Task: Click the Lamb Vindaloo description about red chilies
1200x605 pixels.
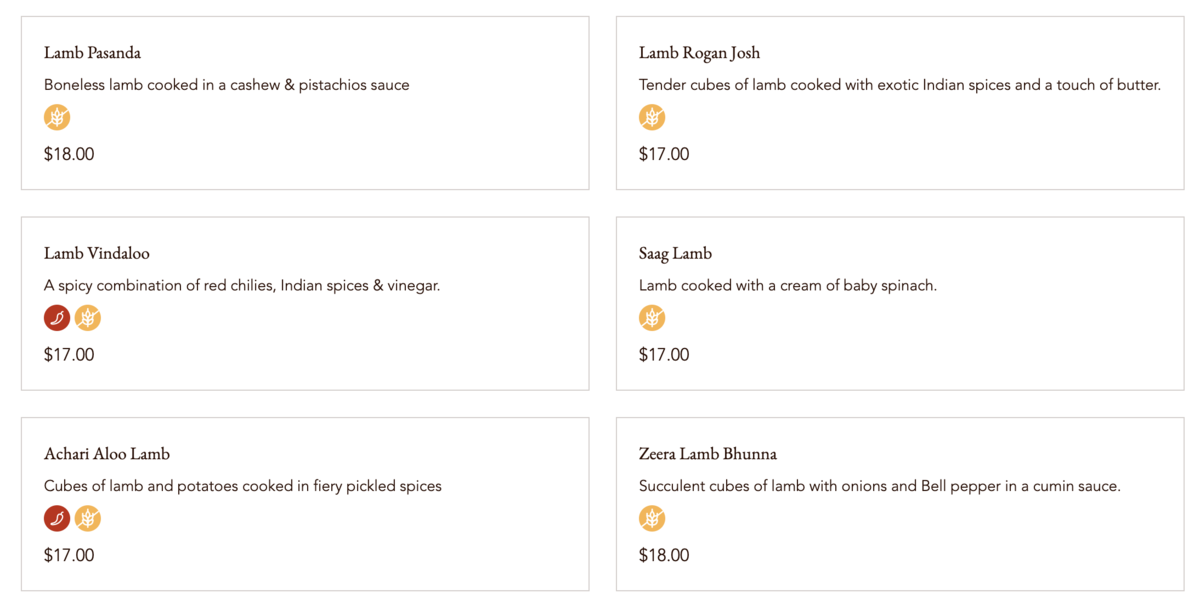Action: 242,285
